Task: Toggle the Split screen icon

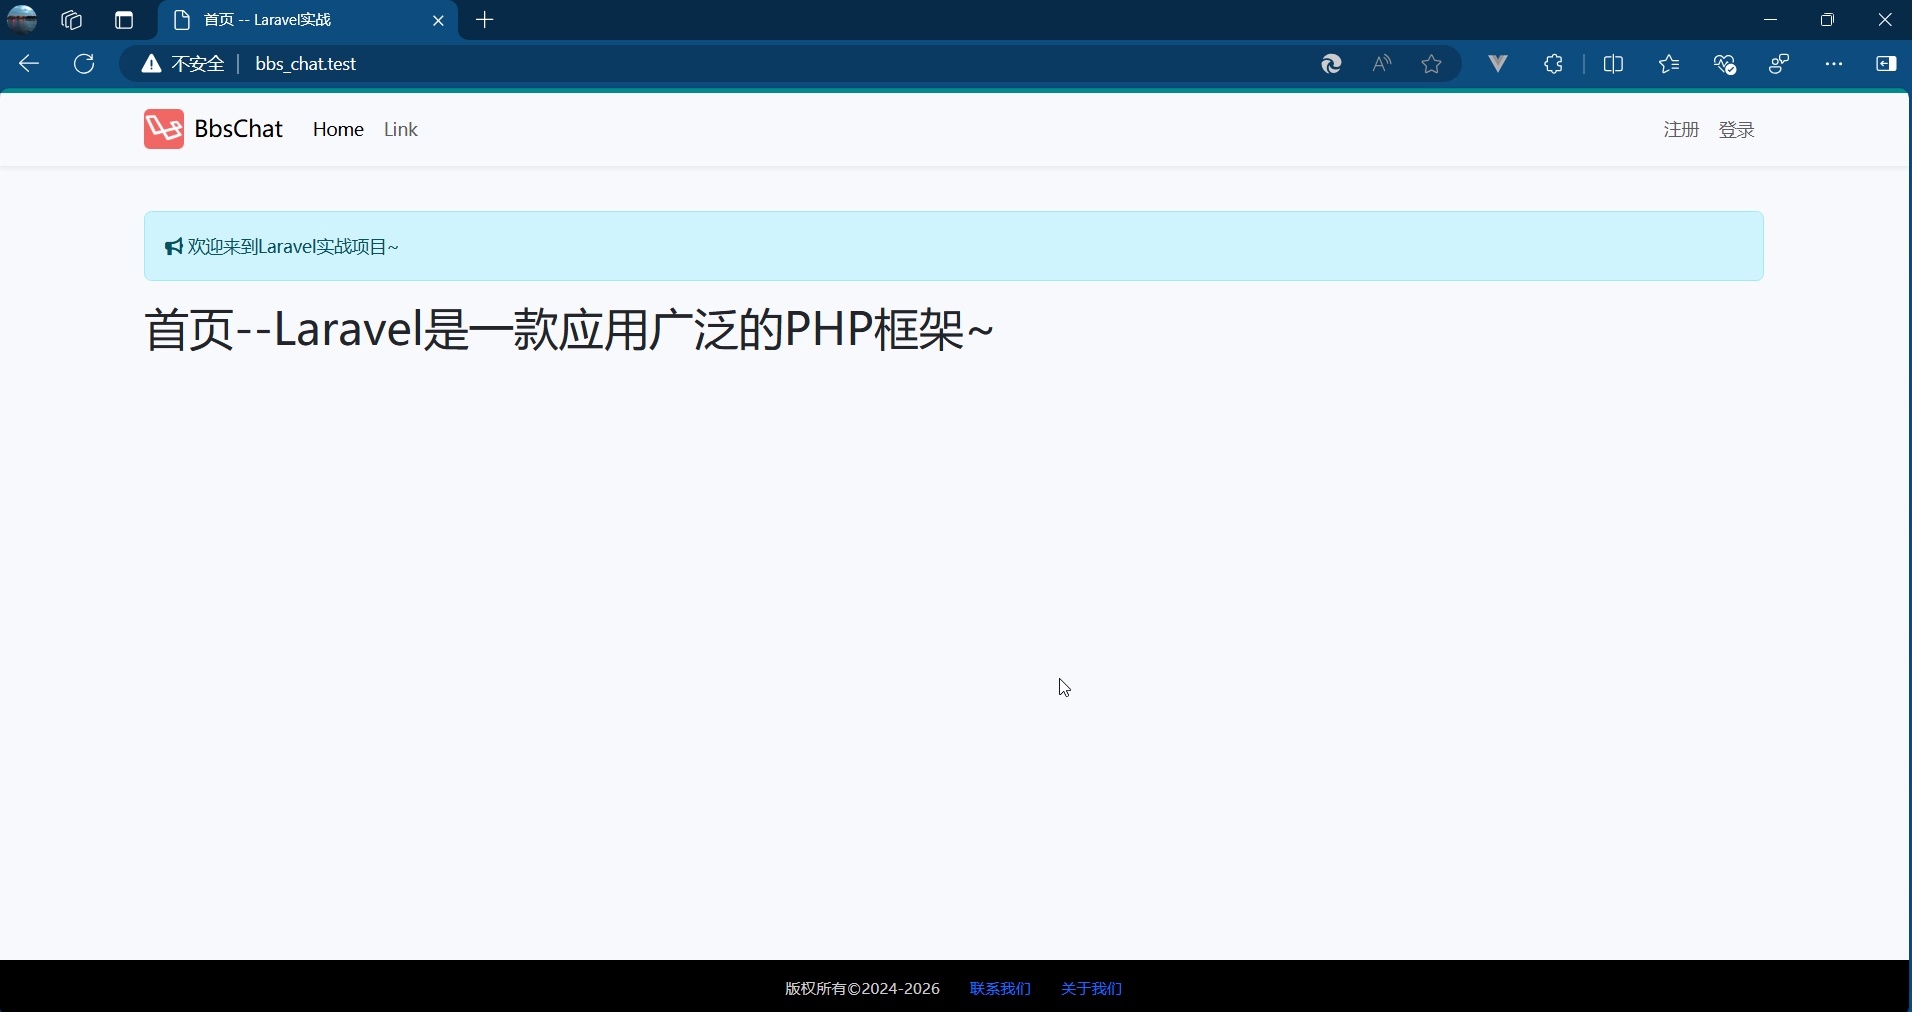Action: tap(1614, 64)
